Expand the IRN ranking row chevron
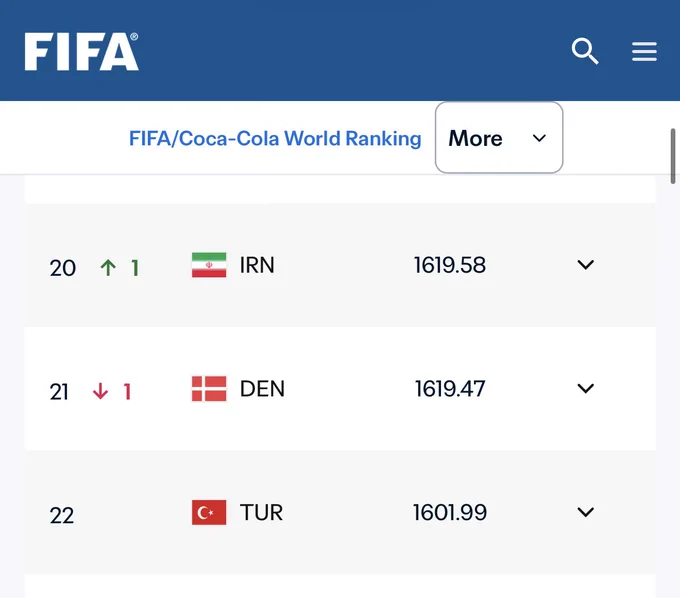680x598 pixels. tap(585, 265)
